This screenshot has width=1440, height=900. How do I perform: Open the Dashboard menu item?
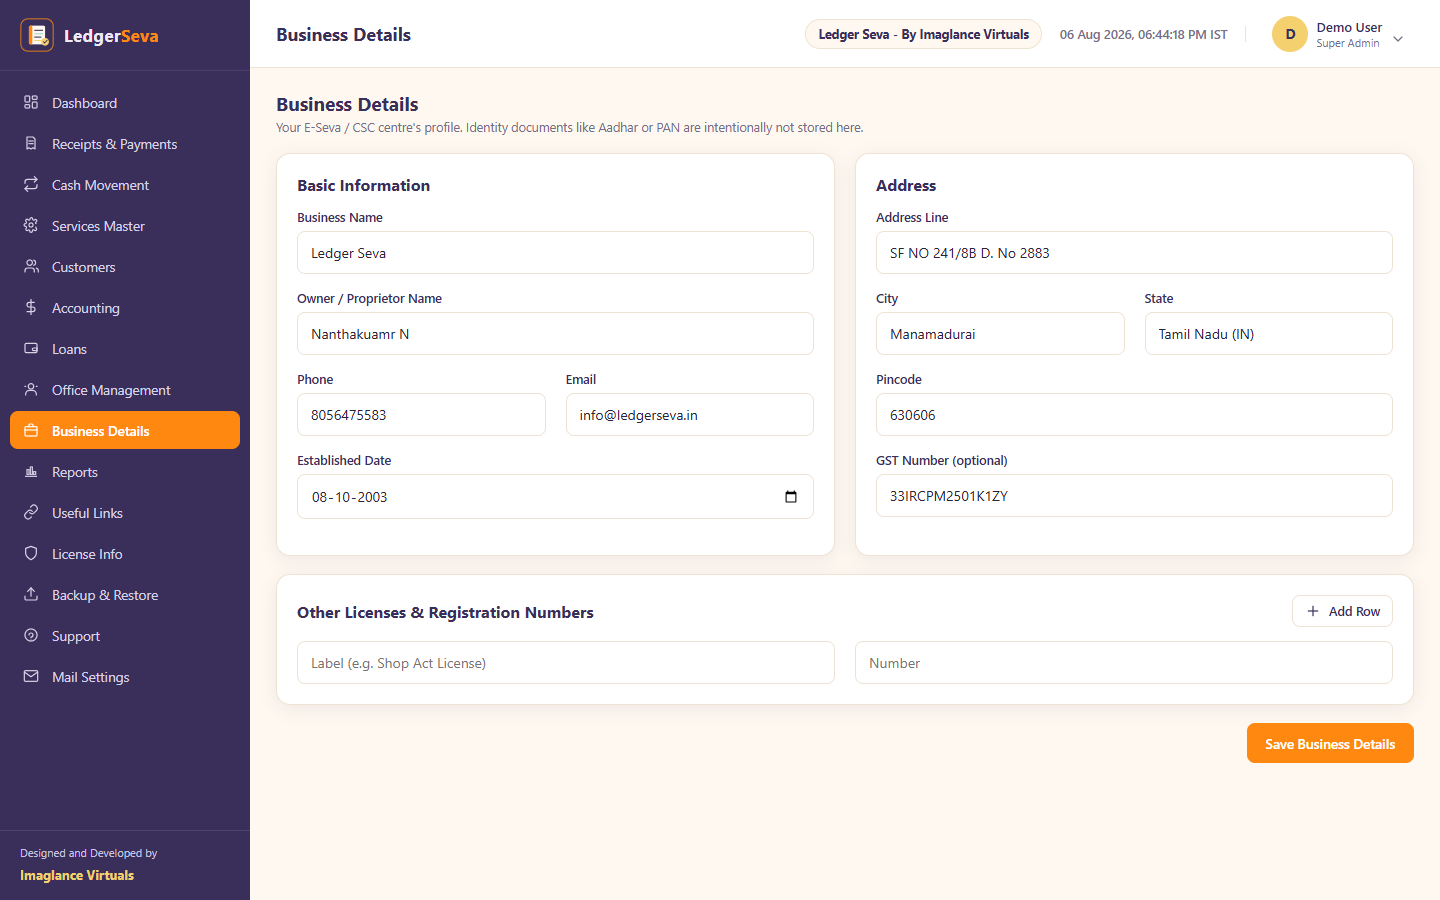125,103
